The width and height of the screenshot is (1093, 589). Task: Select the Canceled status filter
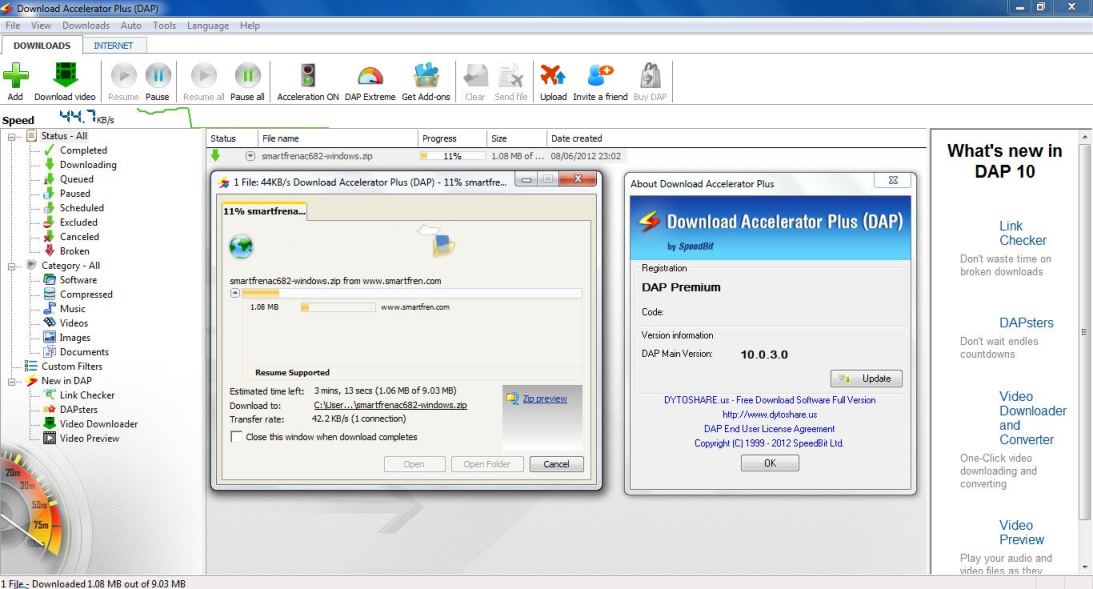[x=79, y=236]
